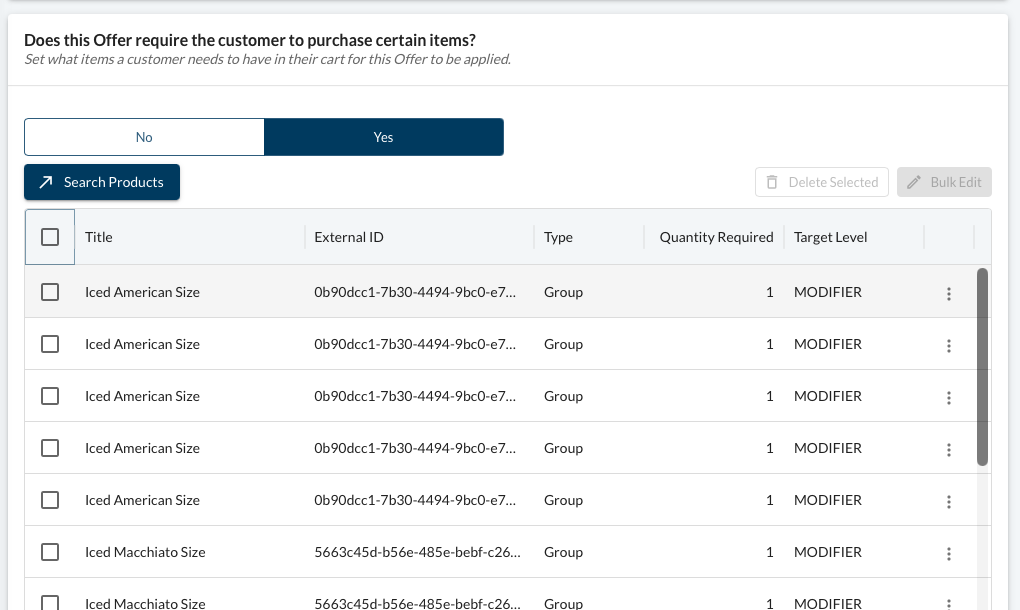The image size is (1020, 610).
Task: Open kebab menu of first Iced Macchiato Size row
Action: tap(948, 554)
